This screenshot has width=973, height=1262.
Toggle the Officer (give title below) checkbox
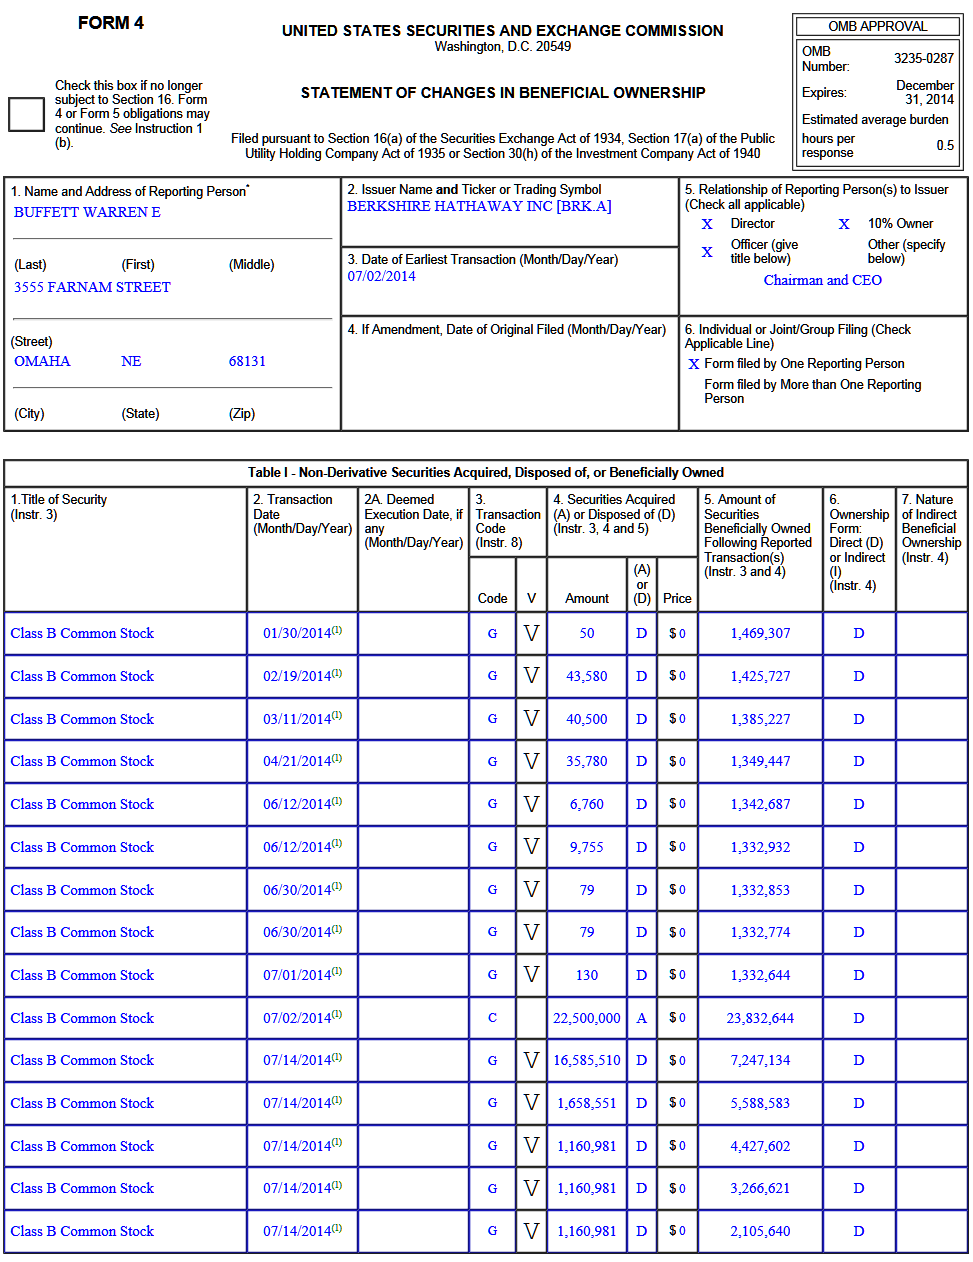[x=707, y=252]
